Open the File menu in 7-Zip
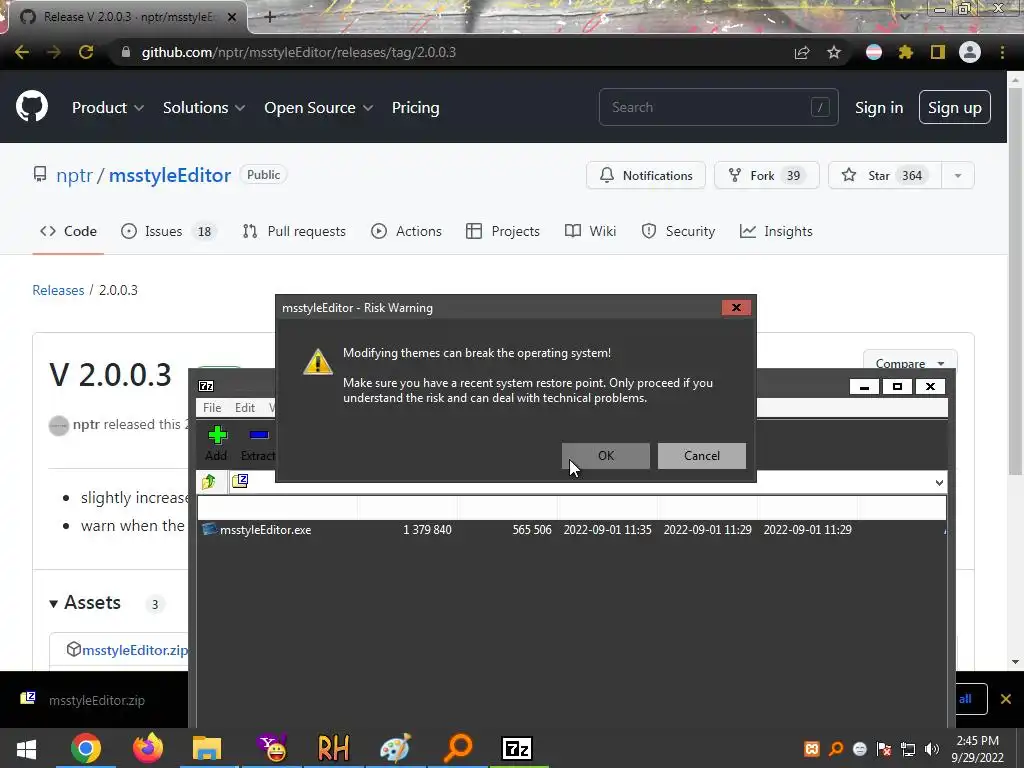This screenshot has width=1024, height=768. coord(212,408)
